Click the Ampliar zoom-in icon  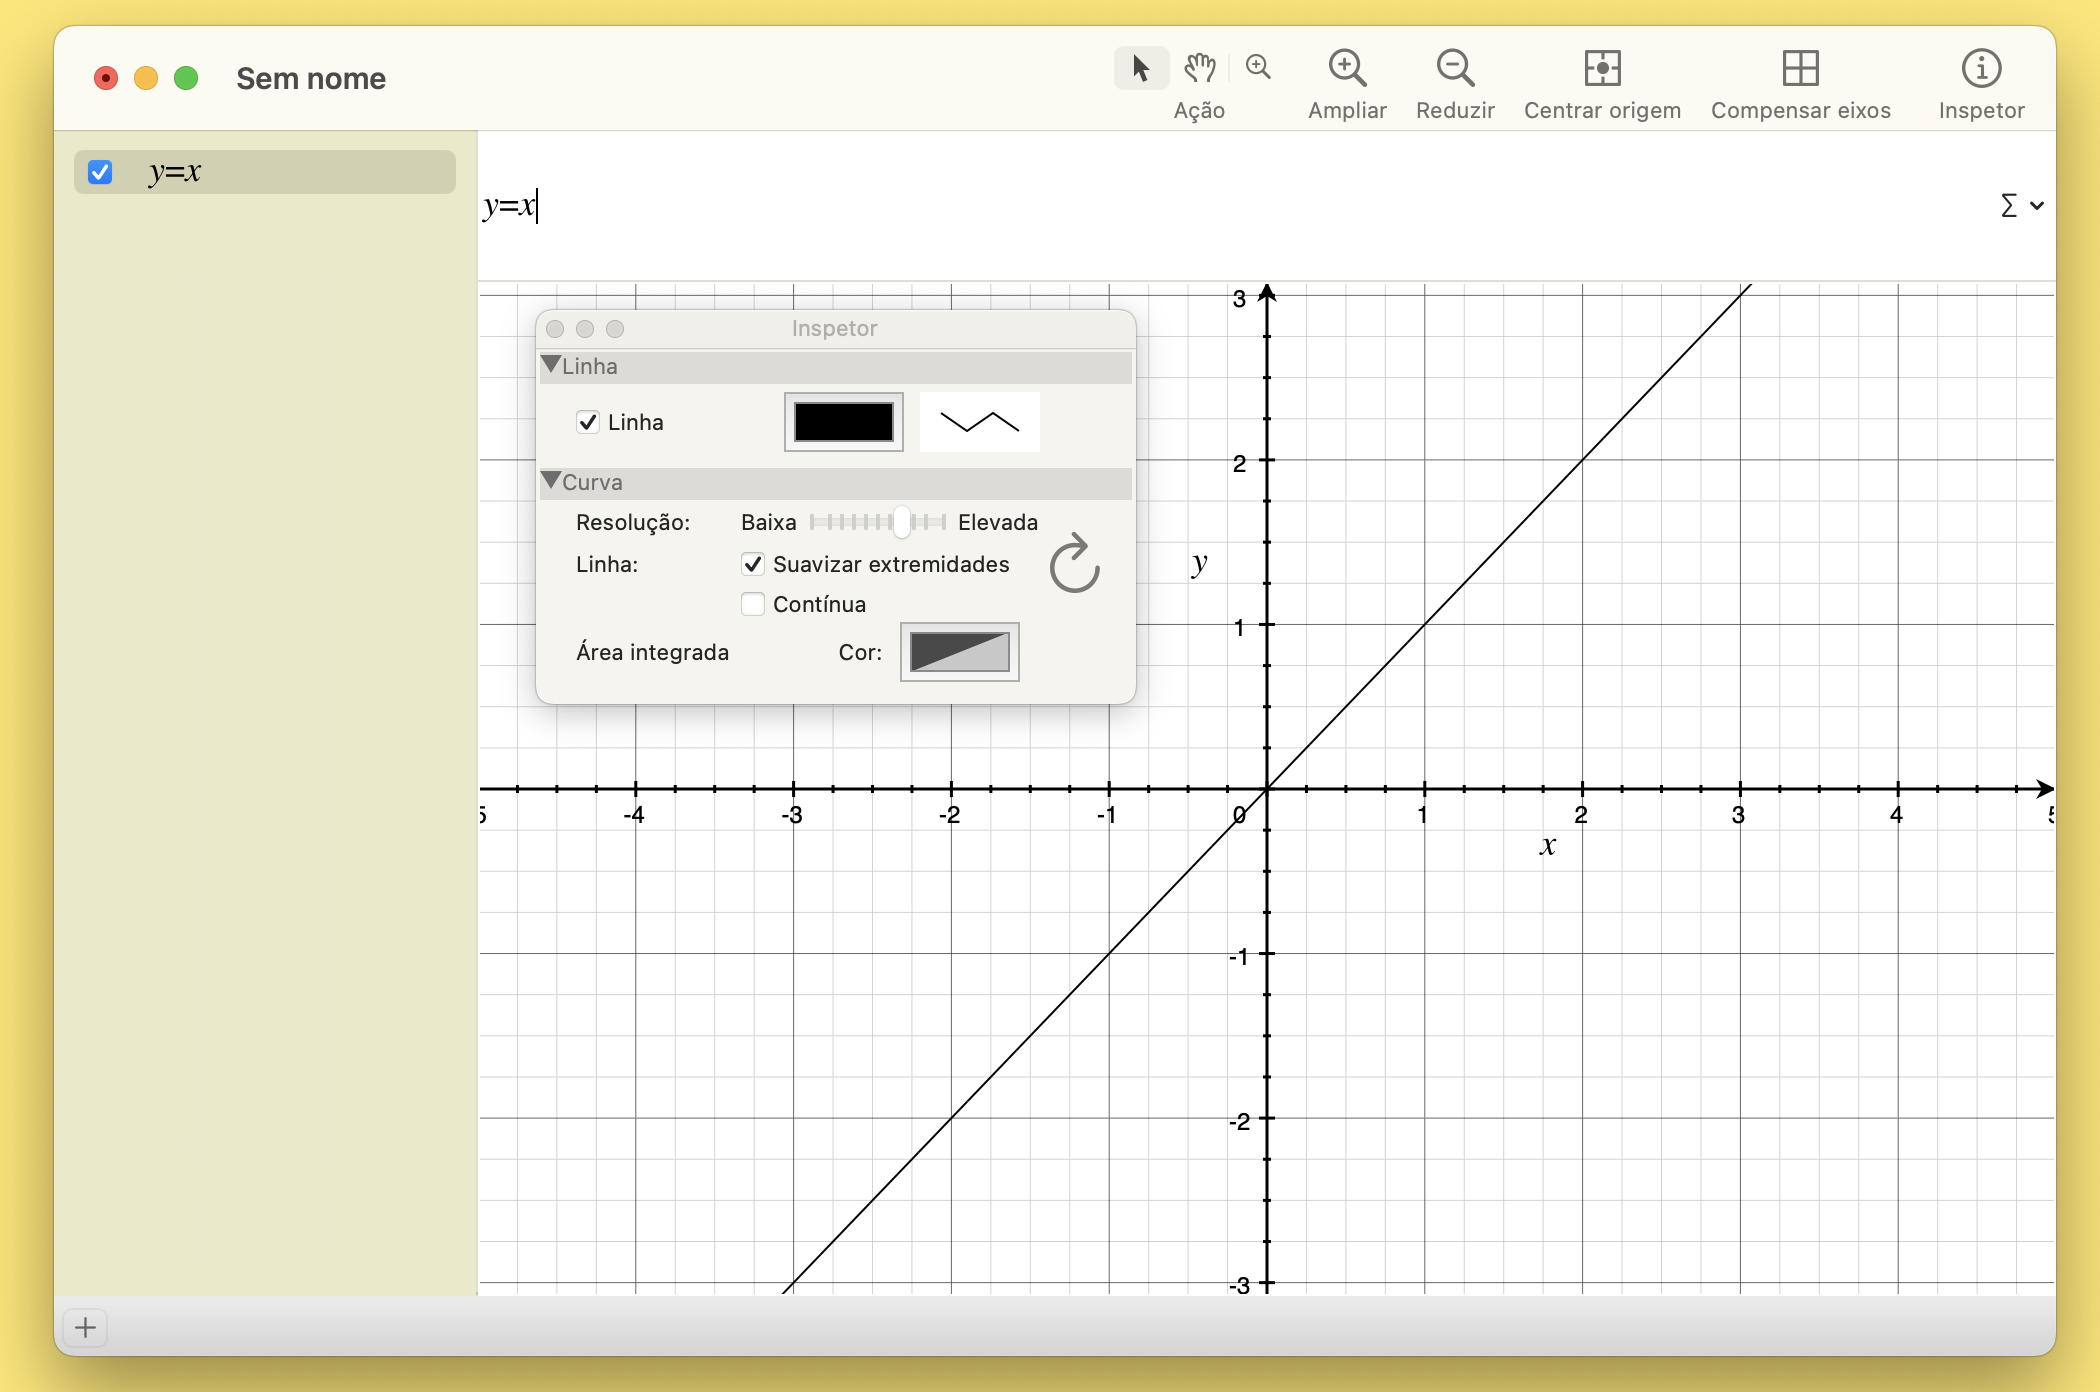pos(1347,68)
